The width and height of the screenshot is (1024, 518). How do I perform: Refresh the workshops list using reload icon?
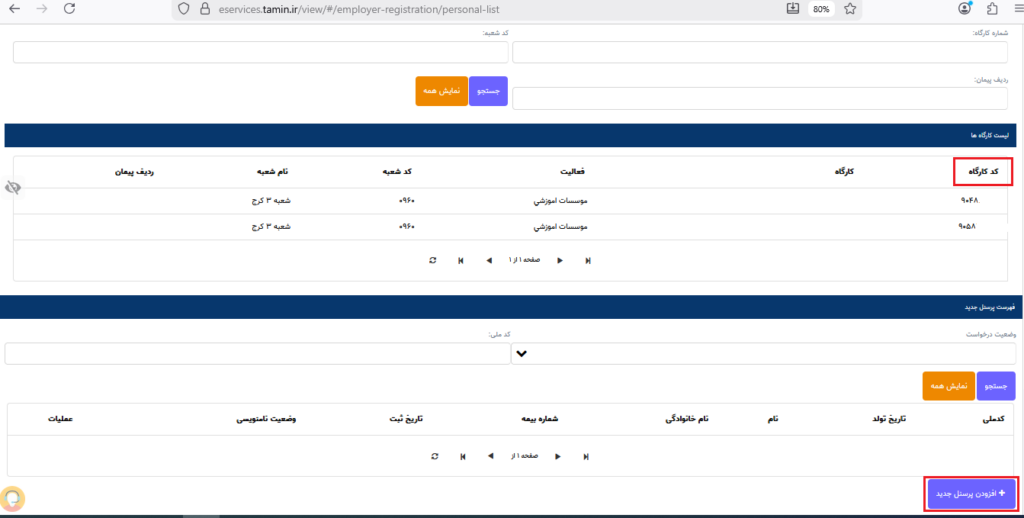(x=432, y=260)
